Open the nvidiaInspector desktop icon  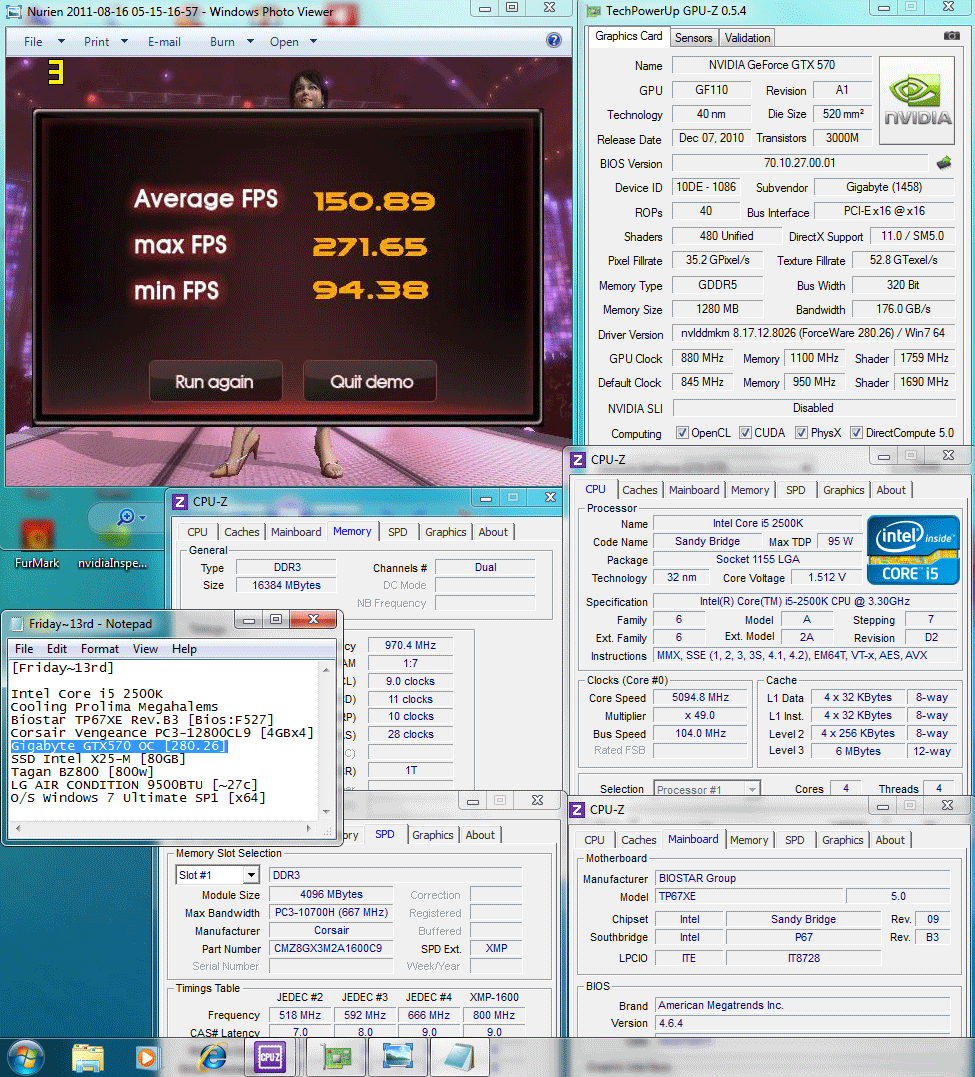pyautogui.click(x=112, y=545)
